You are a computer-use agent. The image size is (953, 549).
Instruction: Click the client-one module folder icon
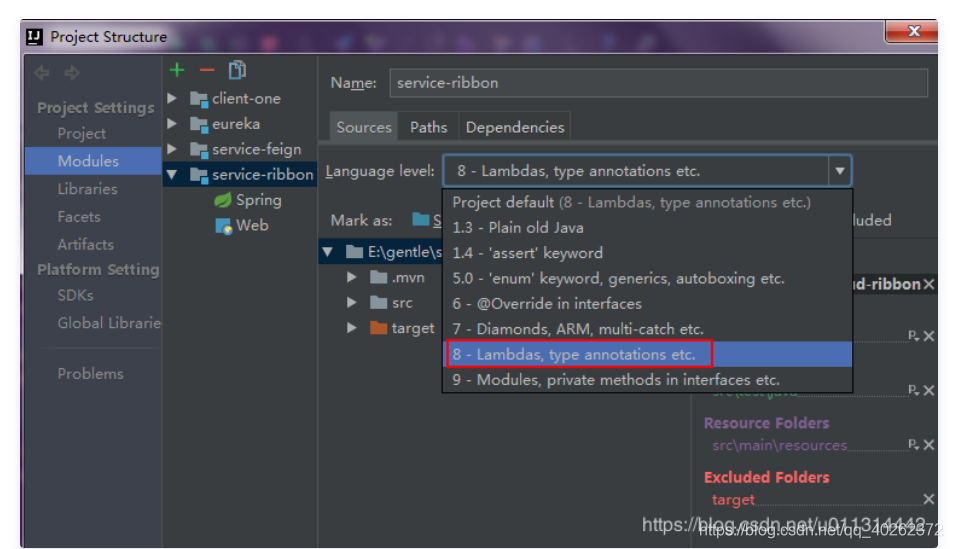(x=199, y=99)
